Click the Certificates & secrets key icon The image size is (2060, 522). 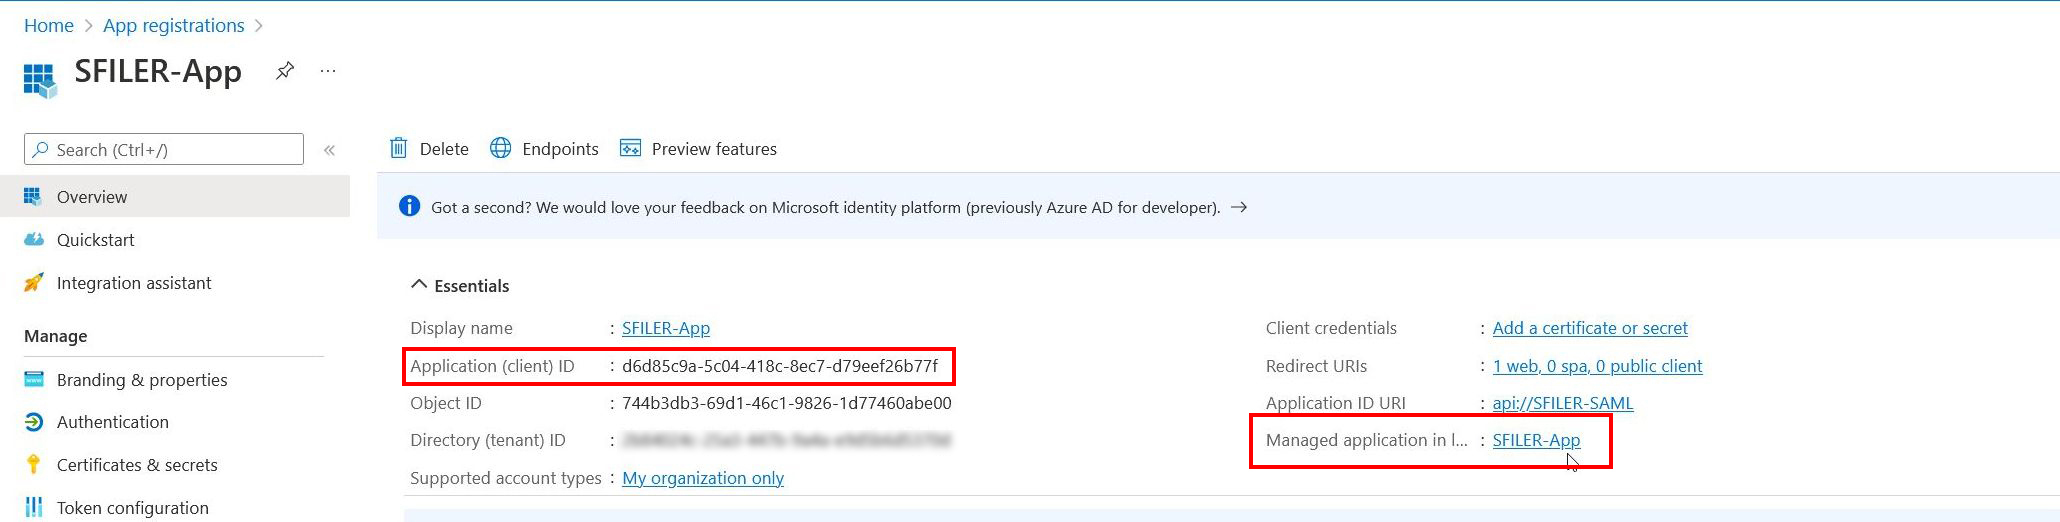pyautogui.click(x=34, y=465)
